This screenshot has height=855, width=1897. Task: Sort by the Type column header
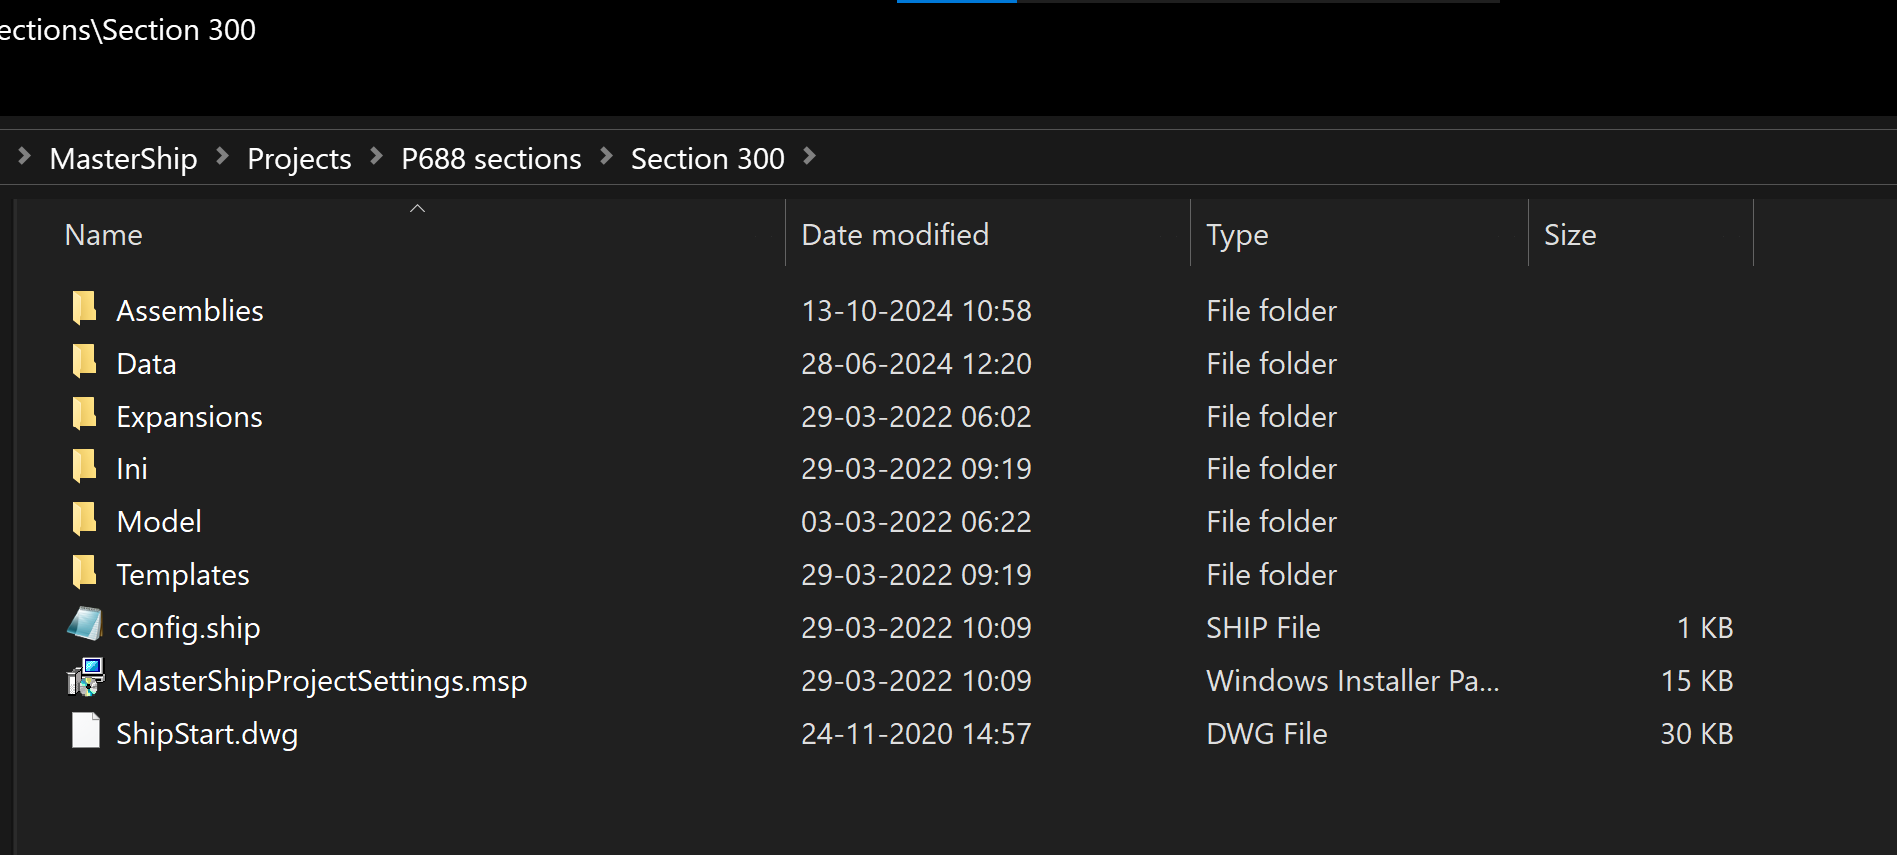(x=1237, y=235)
